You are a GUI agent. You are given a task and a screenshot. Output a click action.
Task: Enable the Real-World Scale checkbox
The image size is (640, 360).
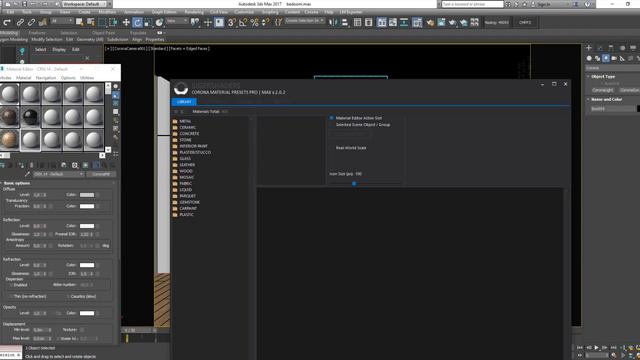pos(332,148)
